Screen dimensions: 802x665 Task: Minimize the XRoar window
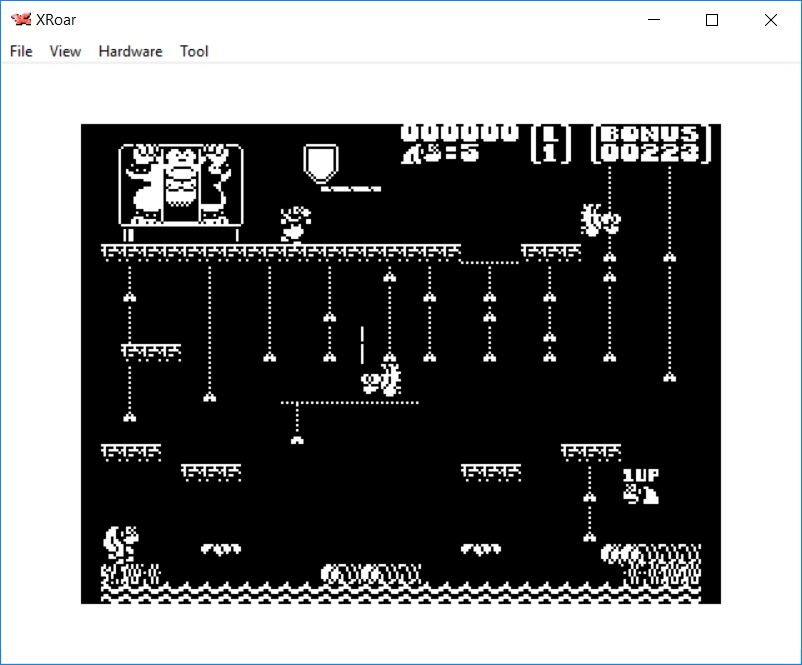pos(654,20)
